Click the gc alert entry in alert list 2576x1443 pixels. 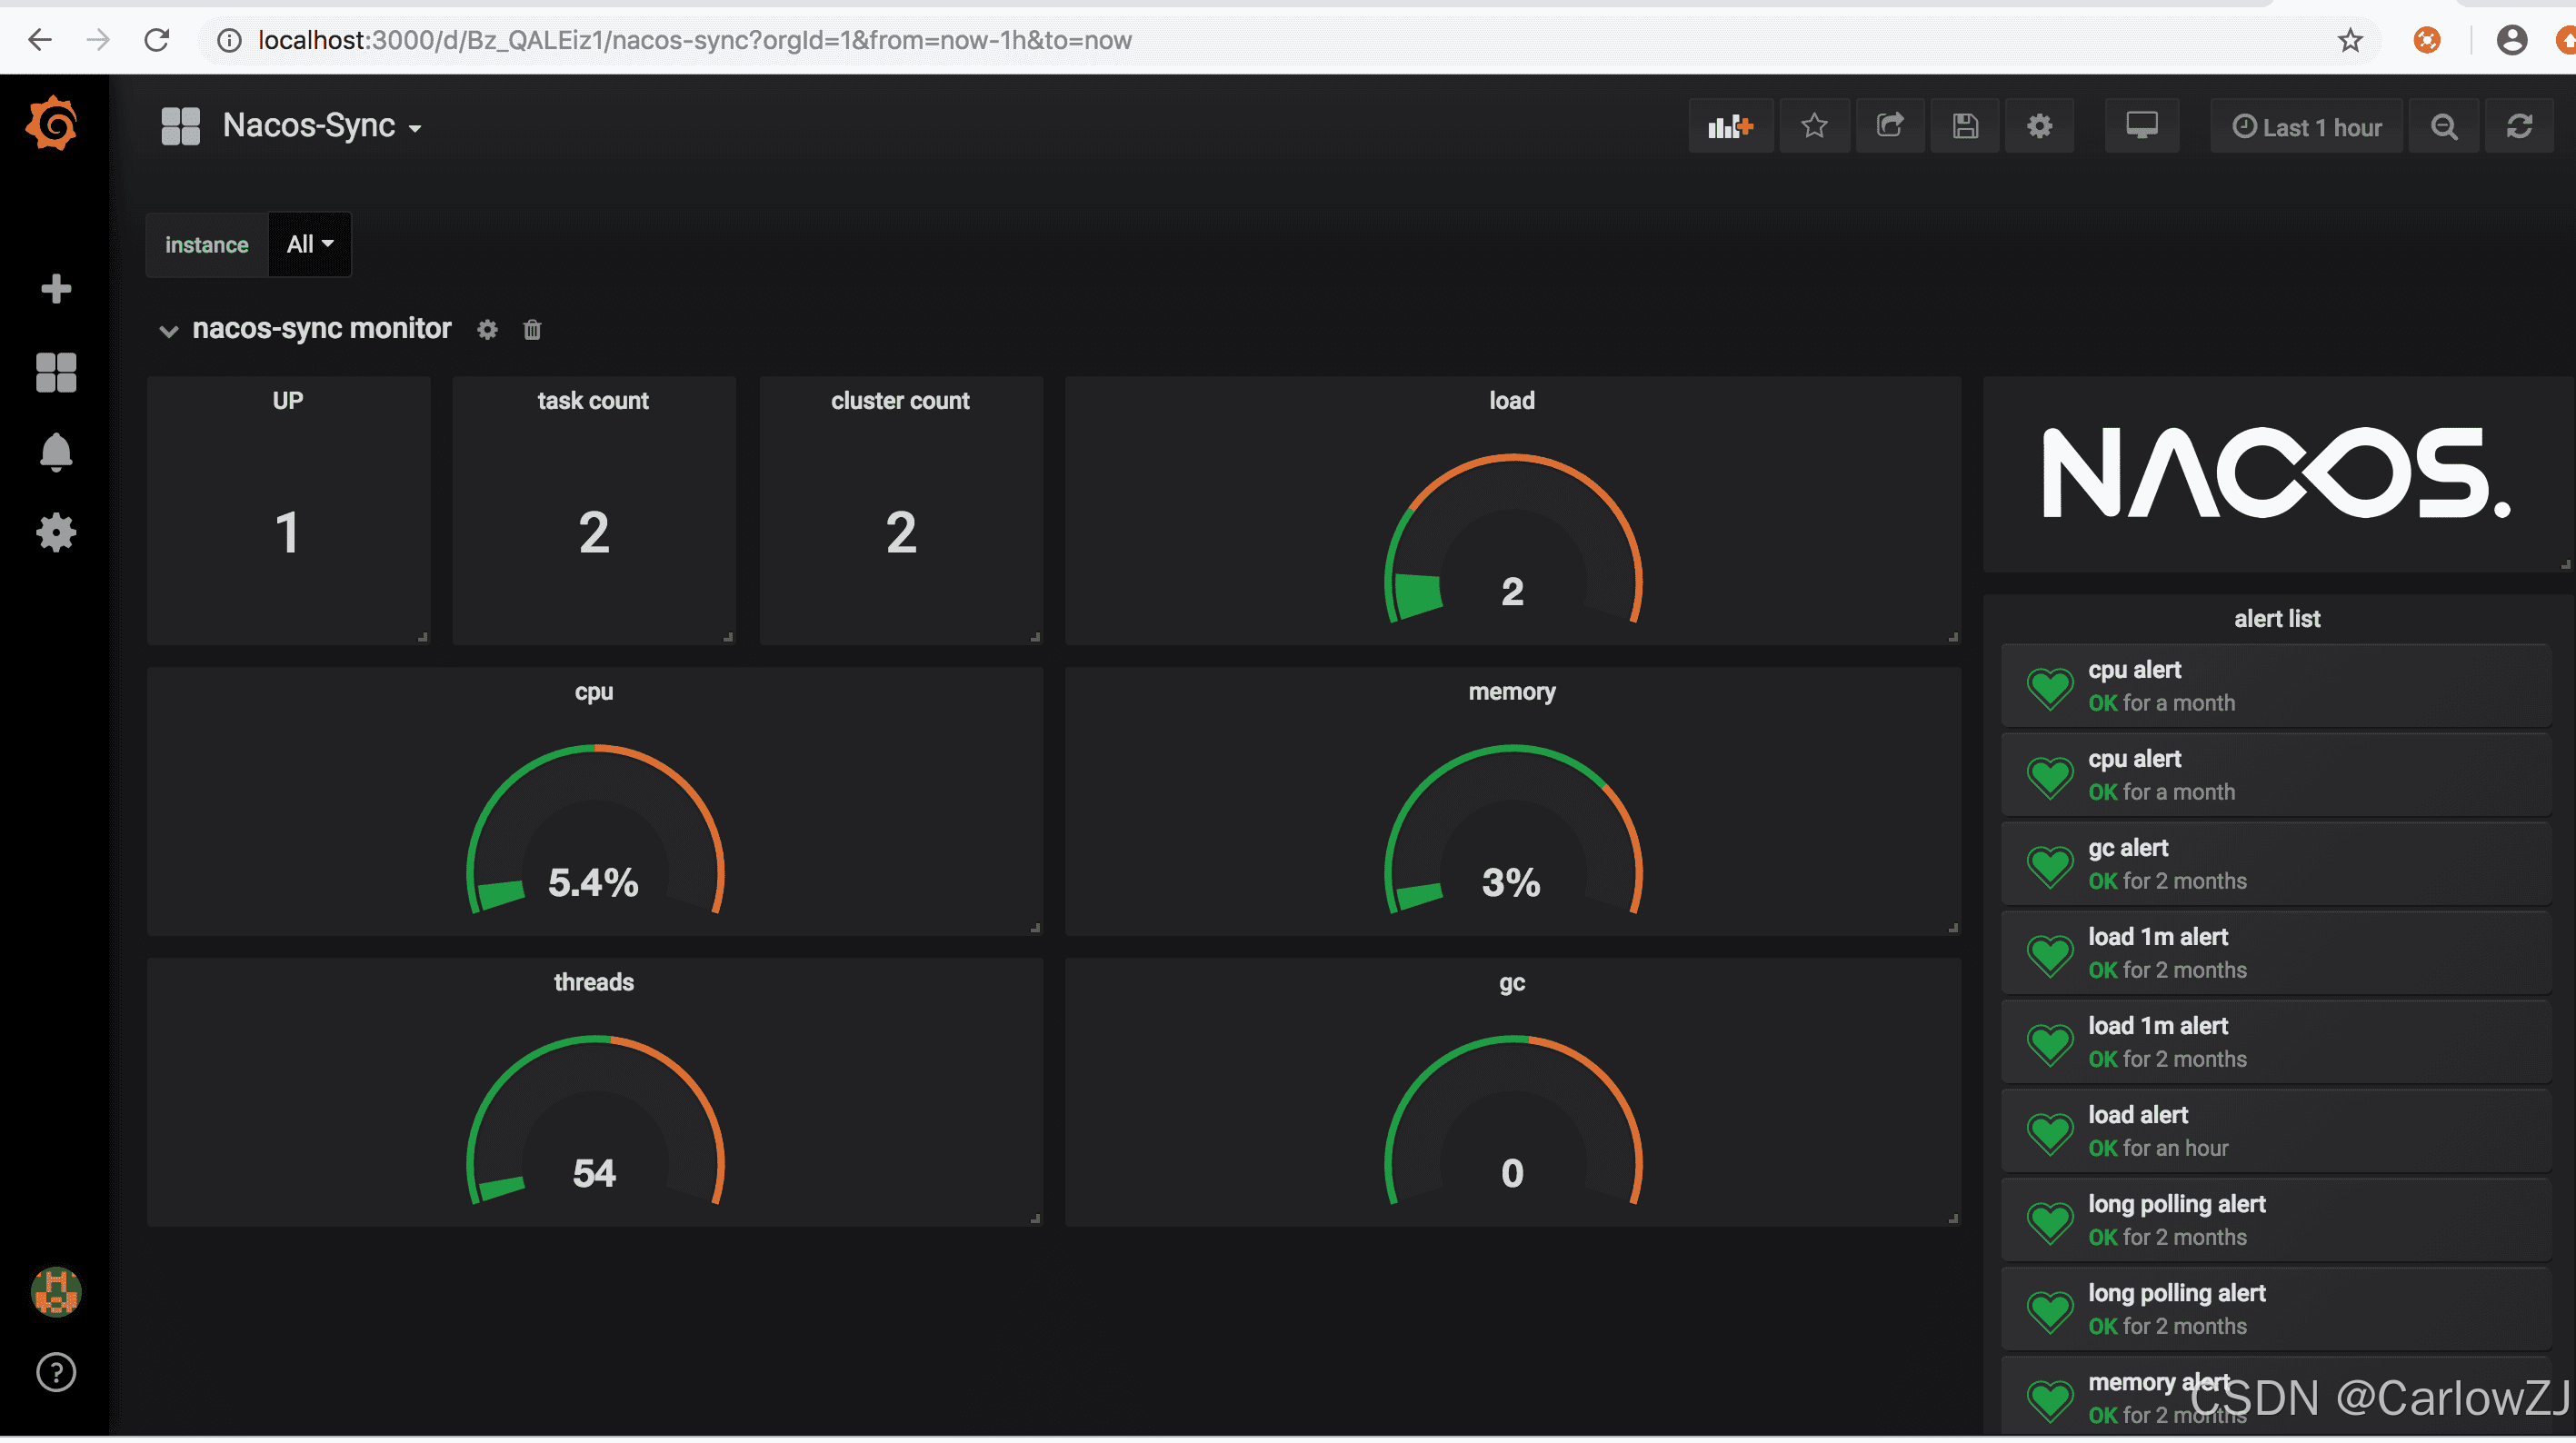[2128, 848]
